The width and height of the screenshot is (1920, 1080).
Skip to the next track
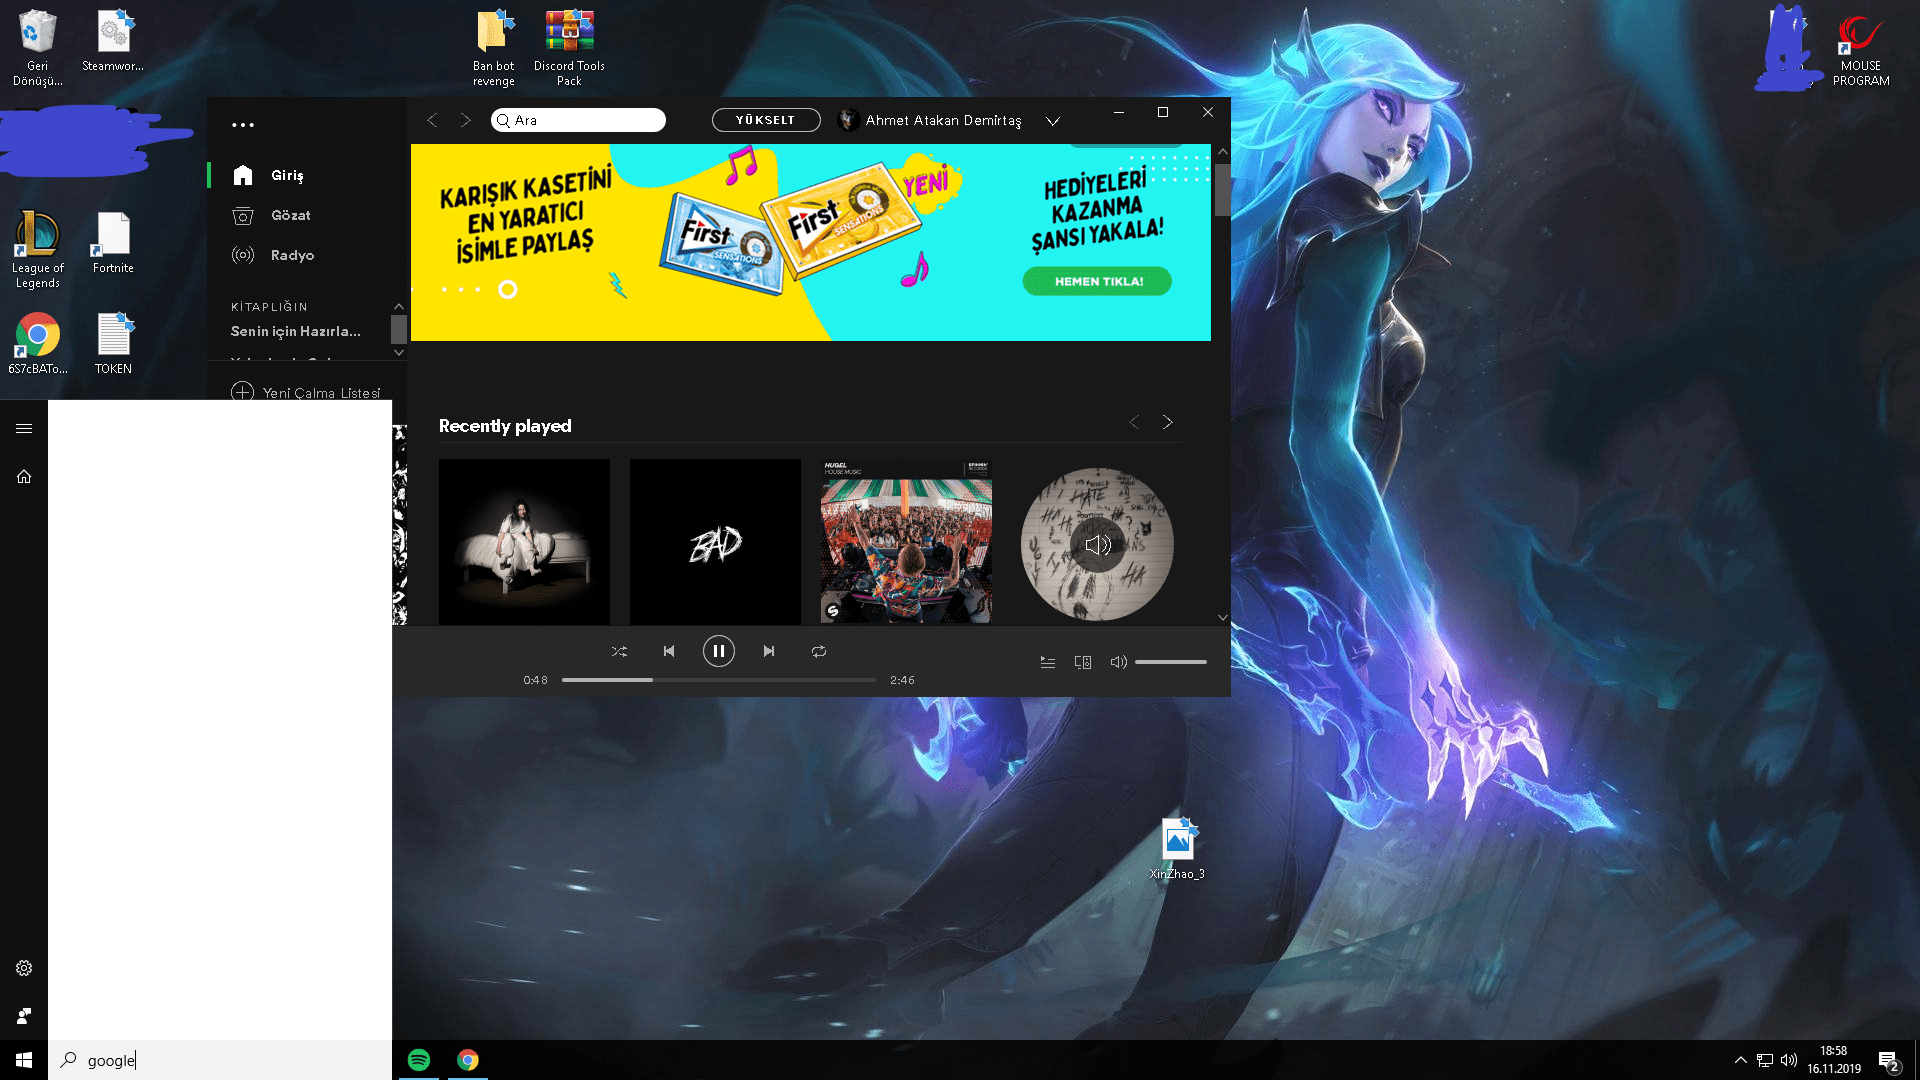(769, 651)
